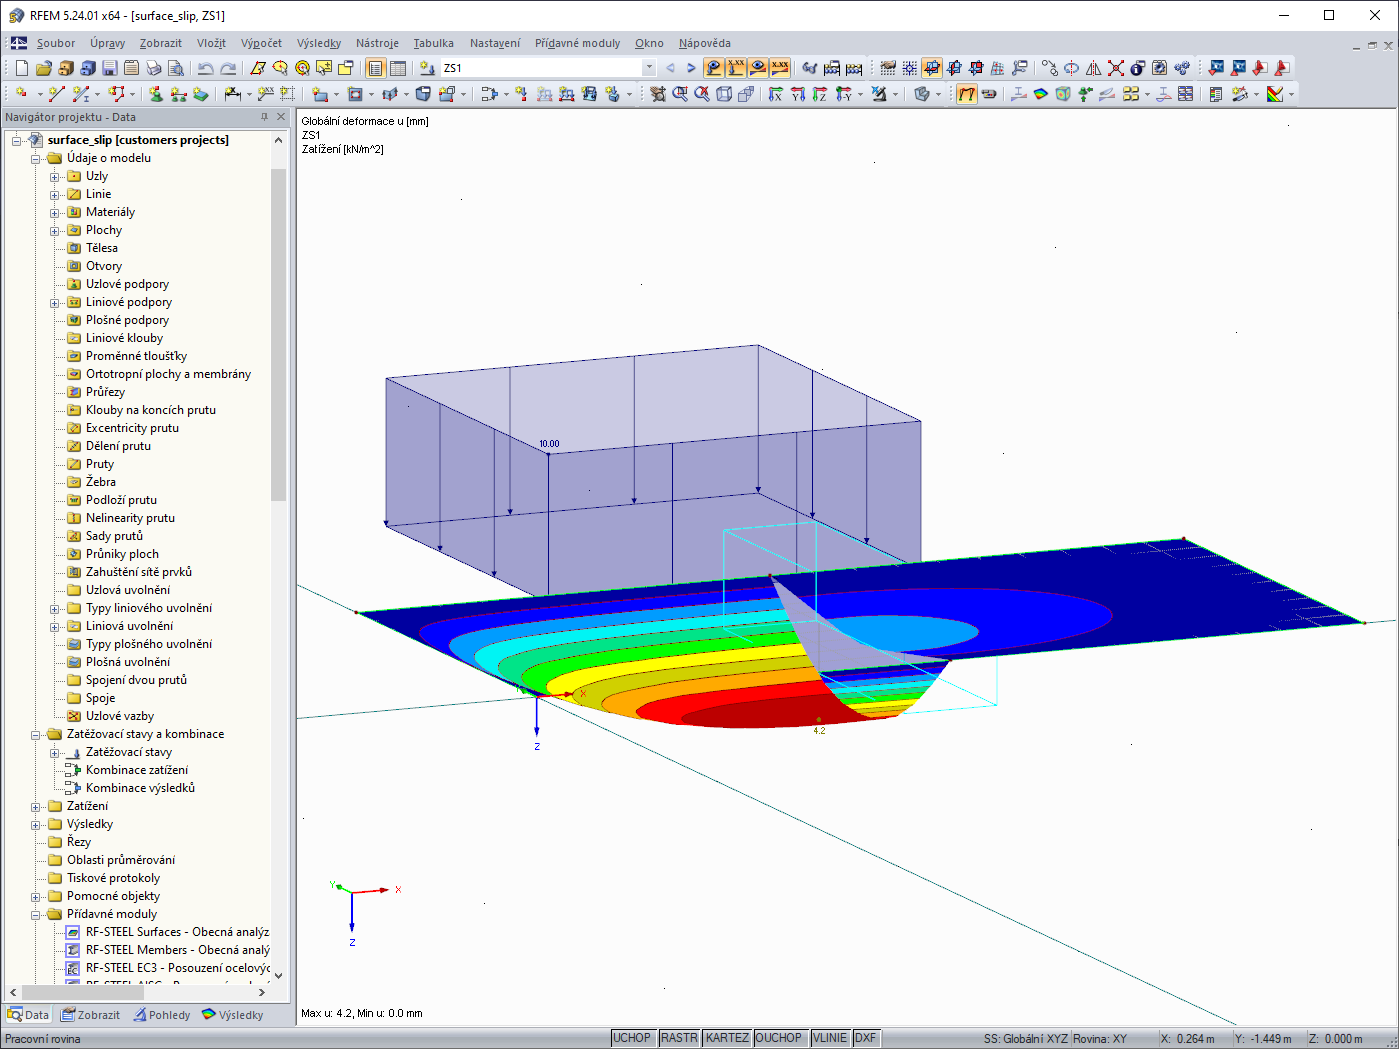This screenshot has width=1399, height=1049.
Task: Save the model with the floppy icon
Action: 109,68
